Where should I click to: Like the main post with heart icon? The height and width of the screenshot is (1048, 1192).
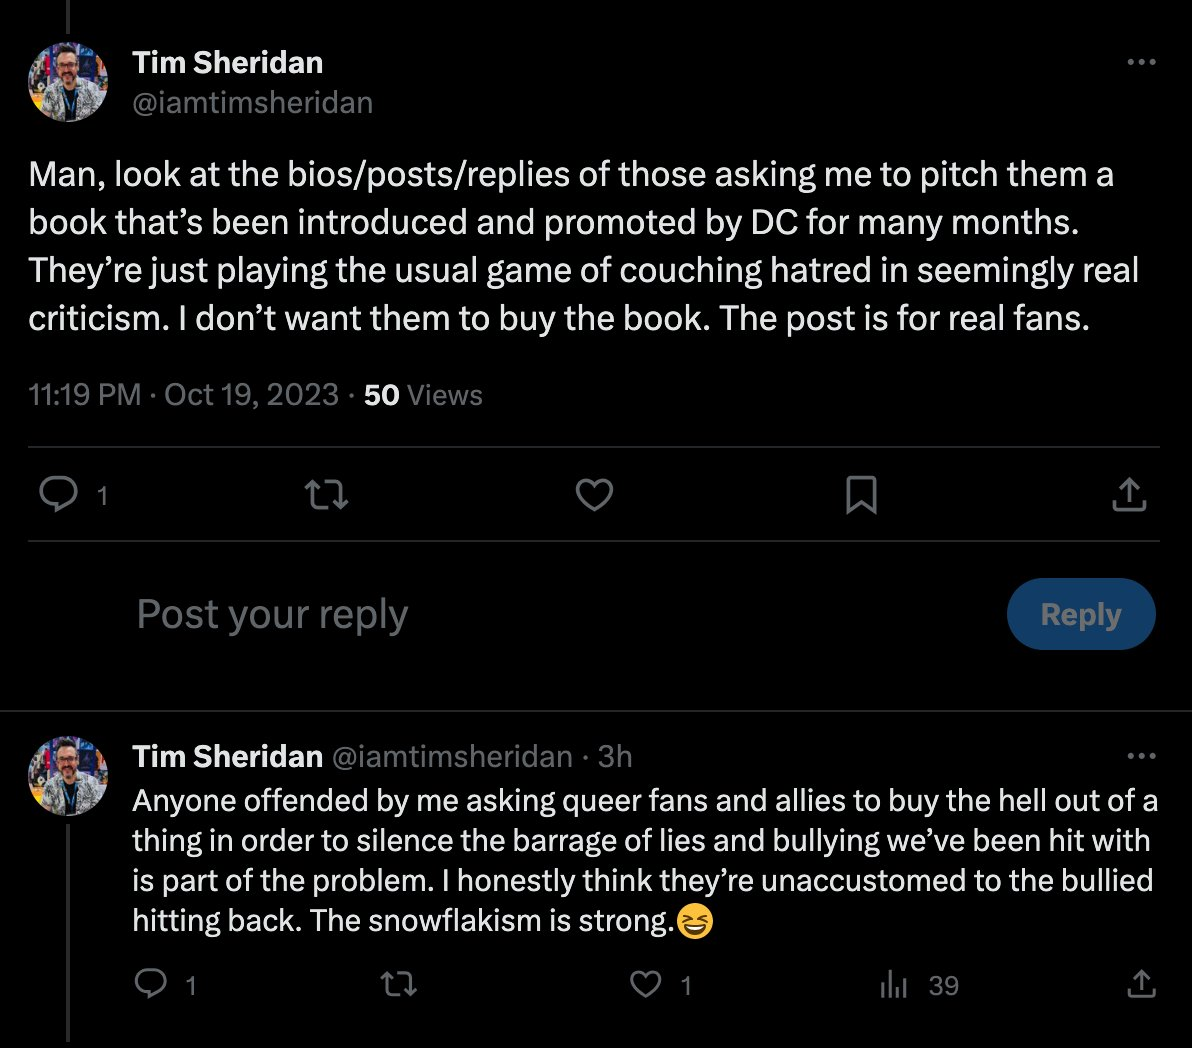[x=594, y=495]
